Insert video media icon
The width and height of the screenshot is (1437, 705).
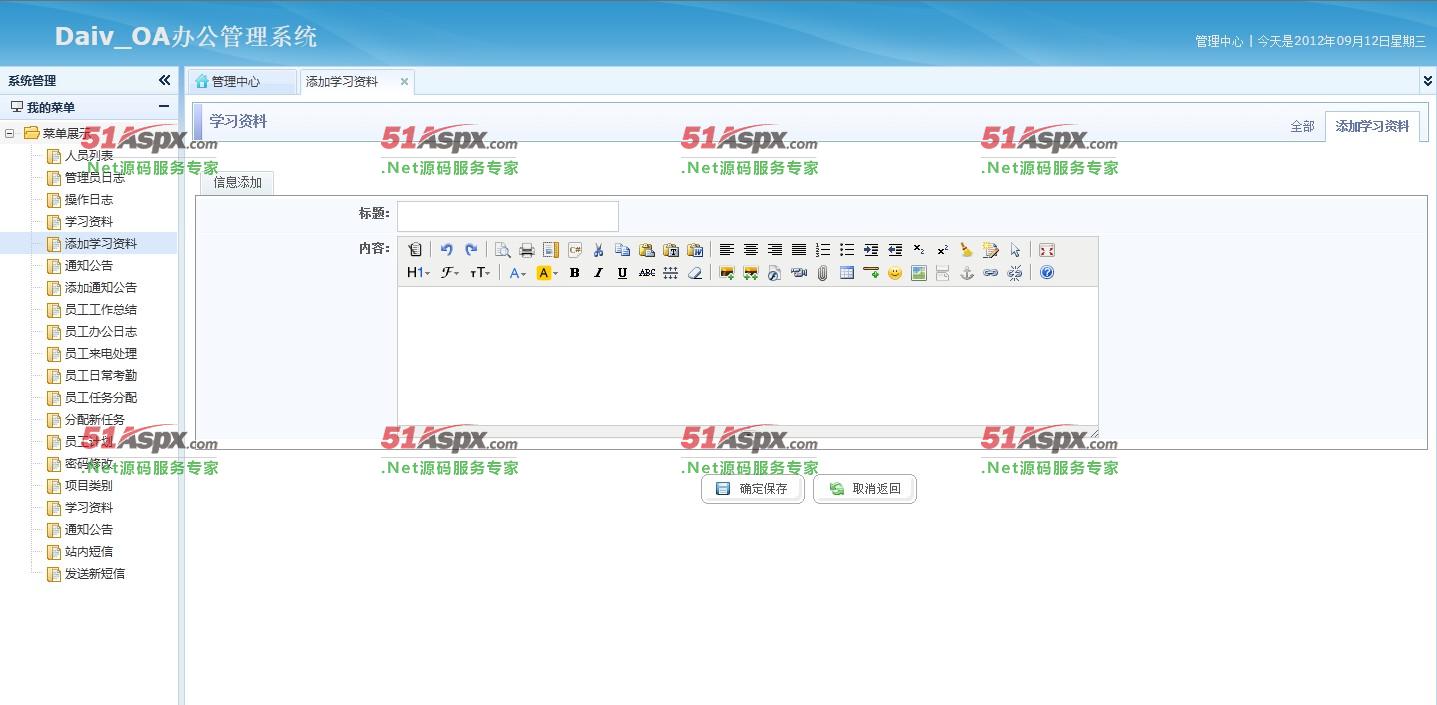(799, 273)
